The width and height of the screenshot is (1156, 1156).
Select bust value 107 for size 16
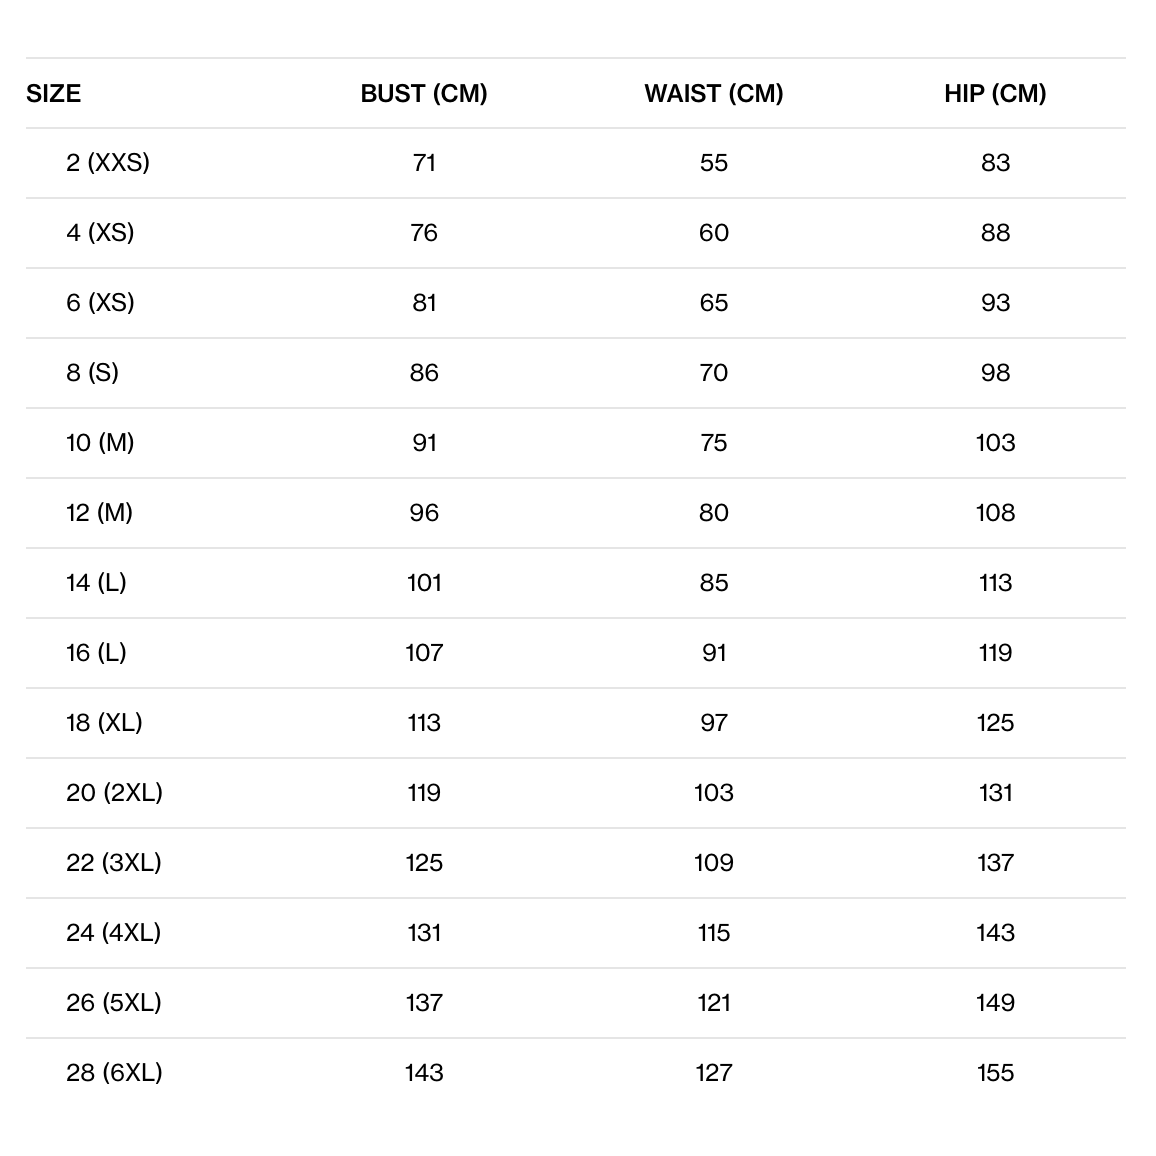click(424, 652)
